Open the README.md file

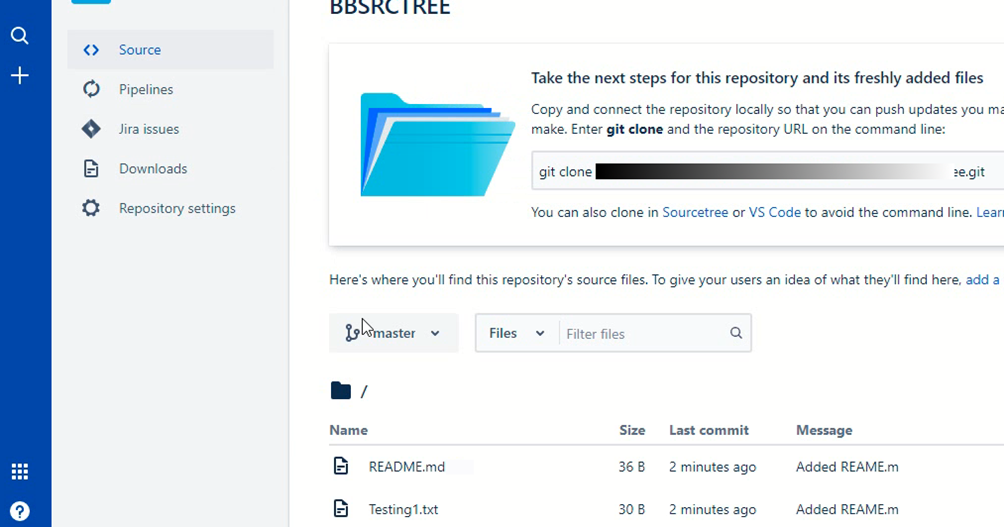point(406,467)
